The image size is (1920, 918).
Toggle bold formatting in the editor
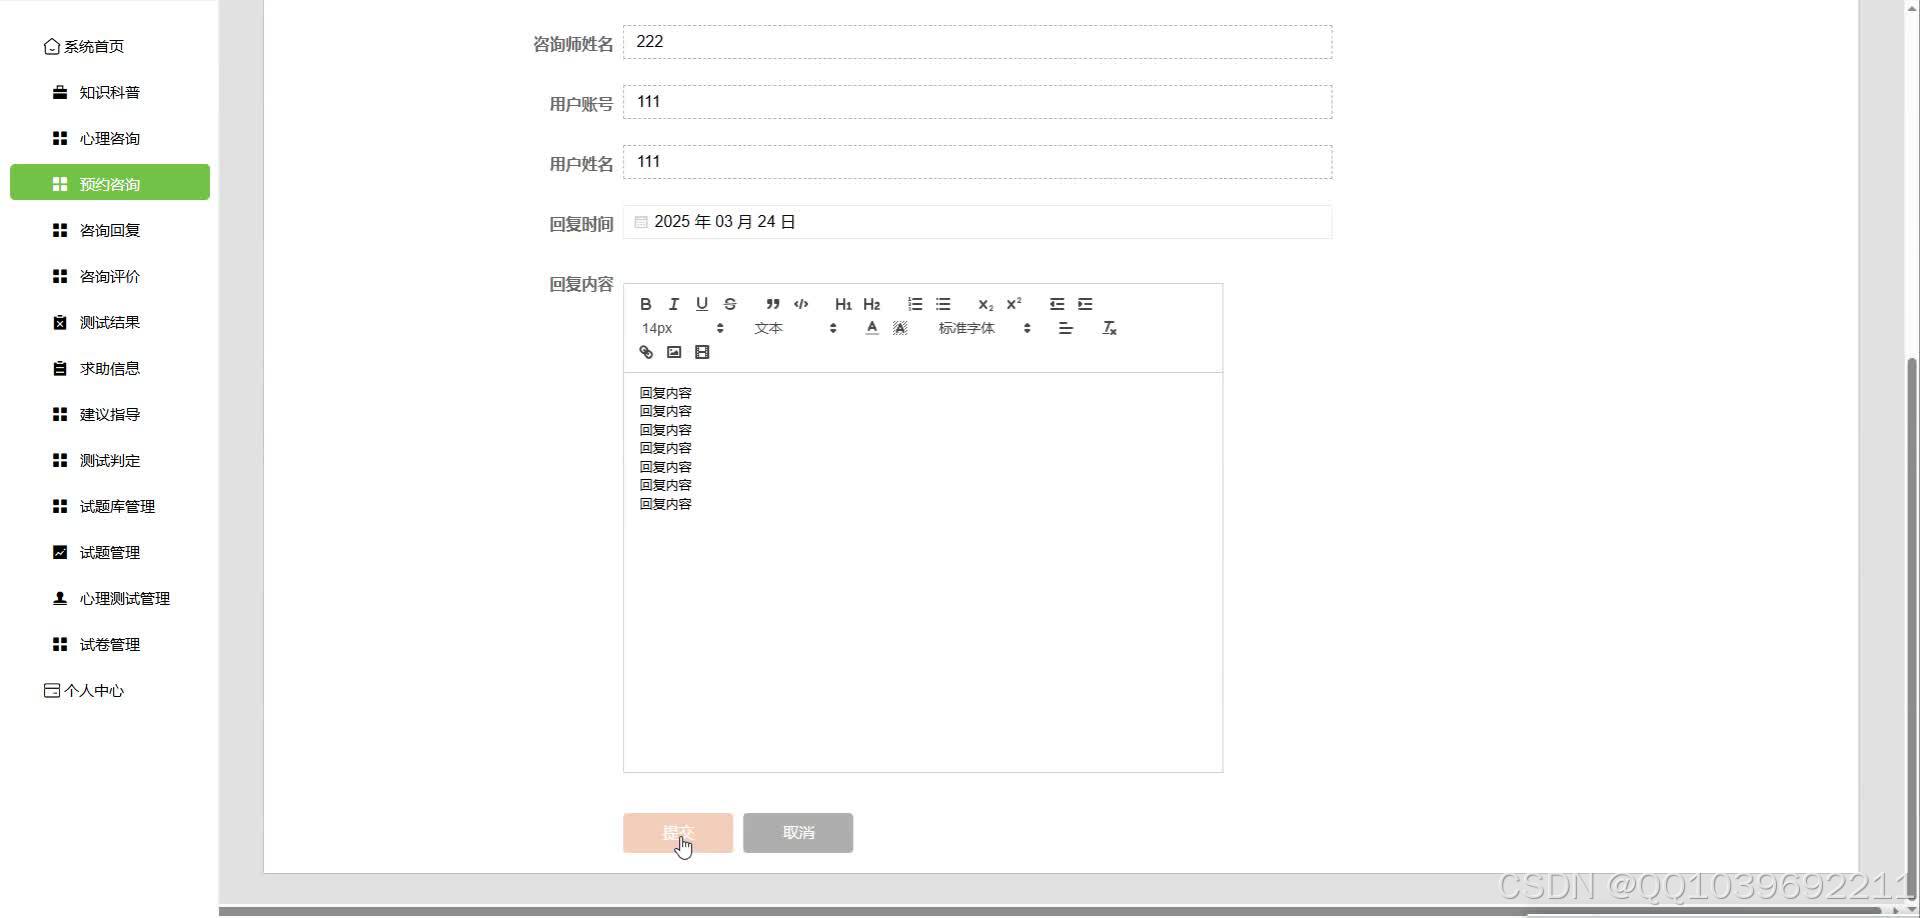click(645, 304)
